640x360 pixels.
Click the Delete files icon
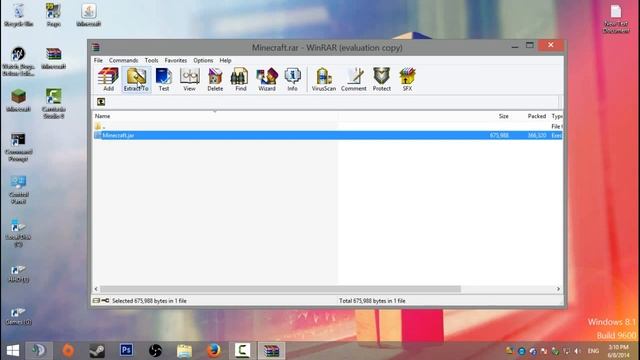tap(215, 79)
